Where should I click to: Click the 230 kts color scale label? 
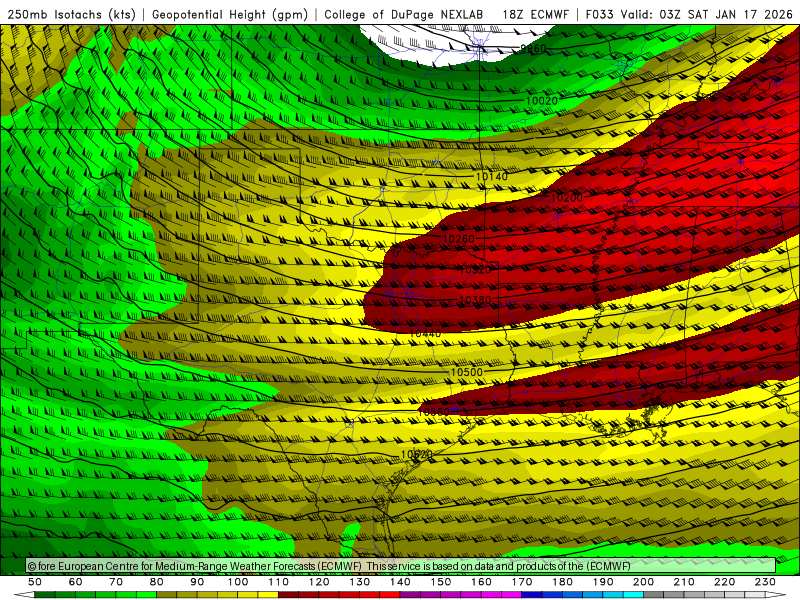[x=765, y=582]
